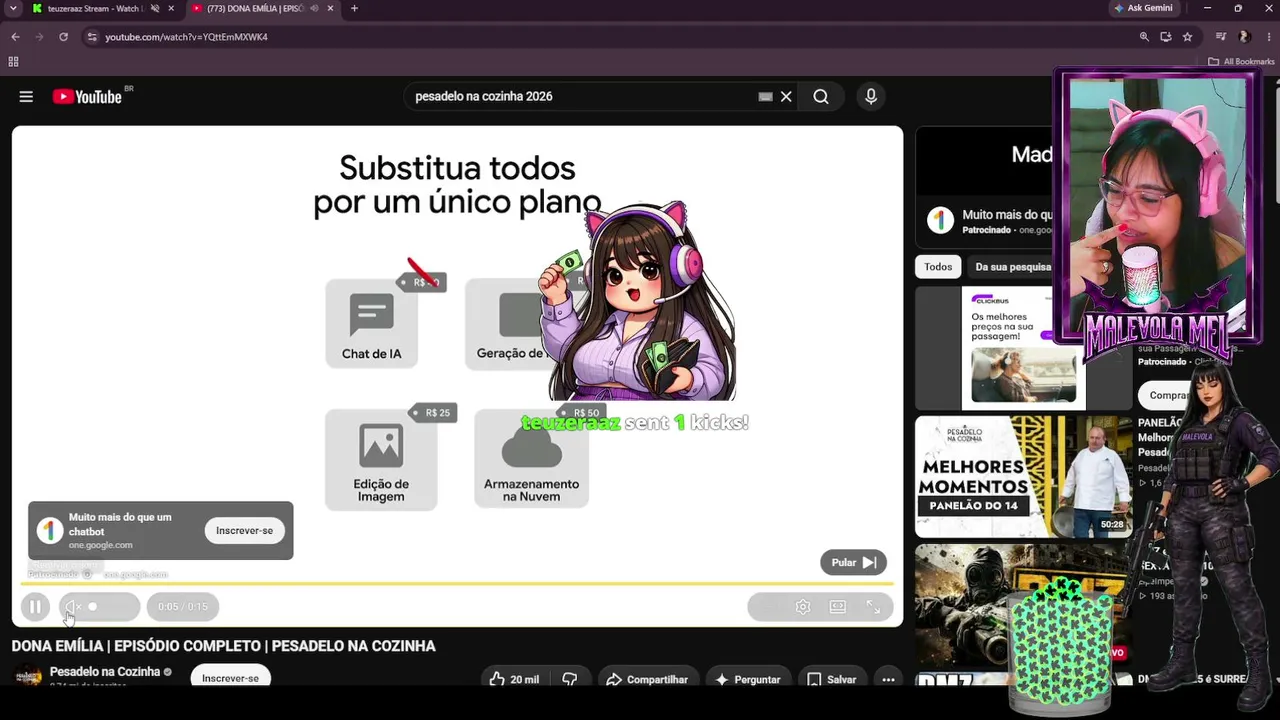The height and width of the screenshot is (720, 1280).
Task: Select the Todos filter chip
Action: 938,267
